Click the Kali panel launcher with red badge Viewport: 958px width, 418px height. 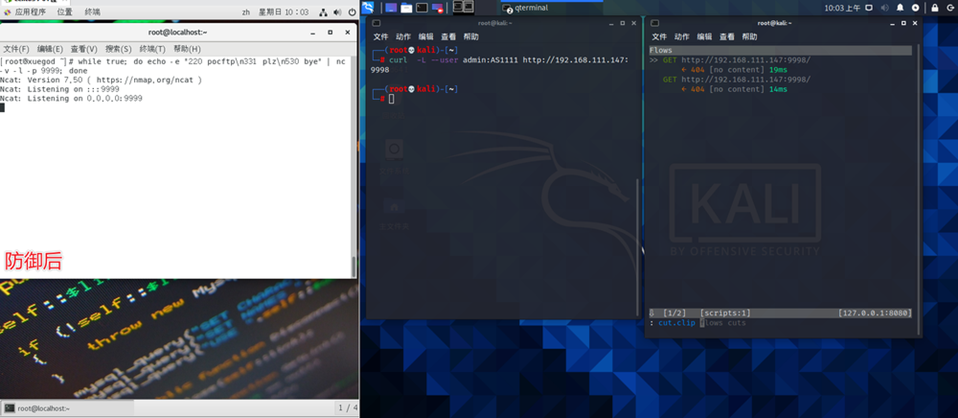click(437, 8)
